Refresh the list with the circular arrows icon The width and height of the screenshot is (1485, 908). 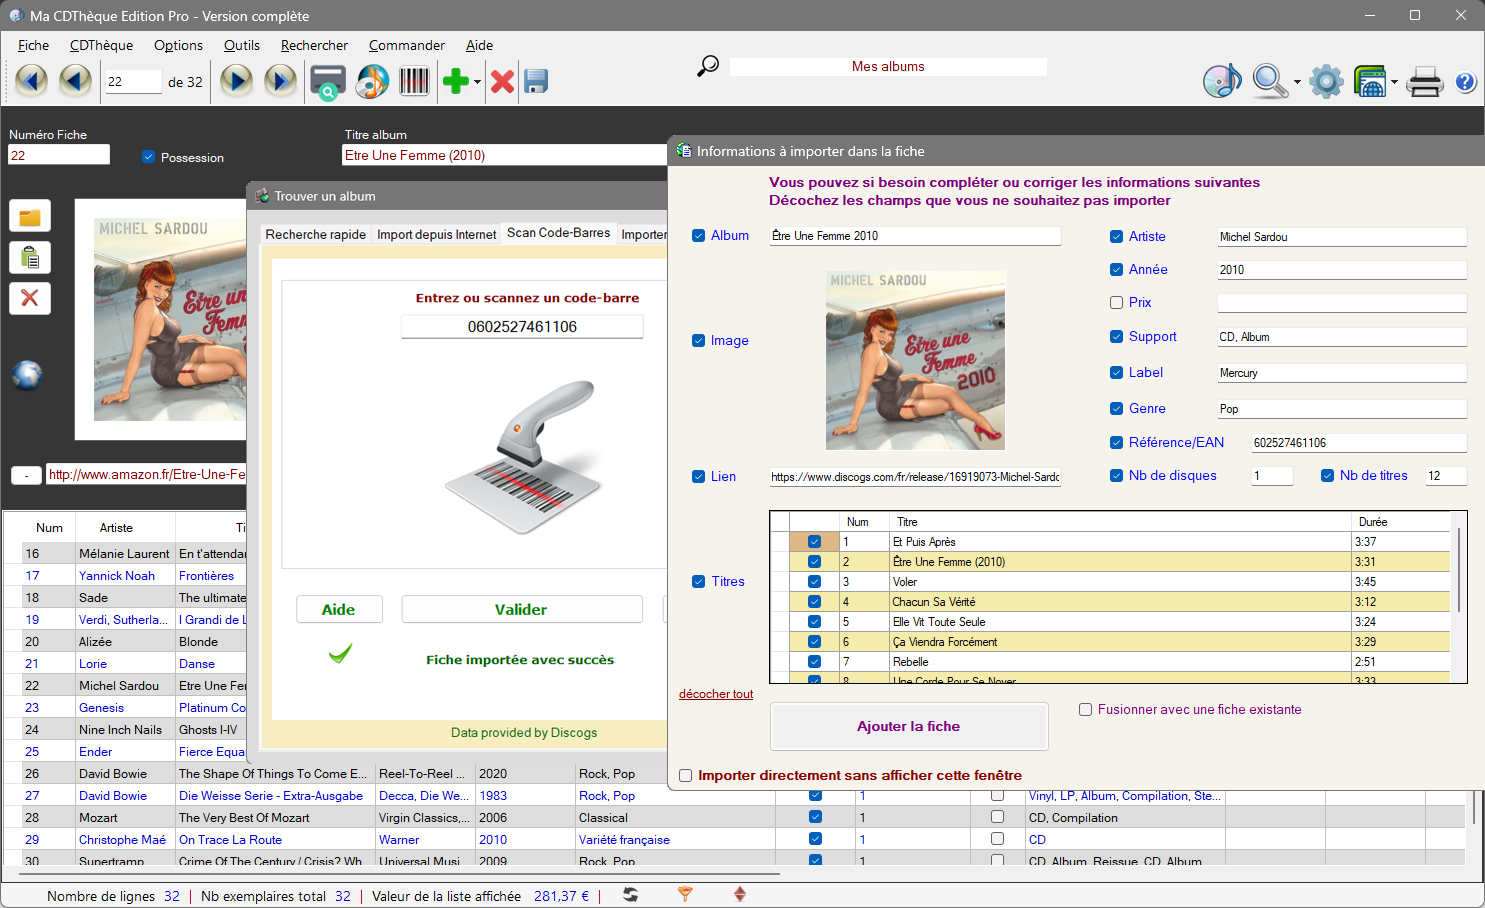pos(630,895)
